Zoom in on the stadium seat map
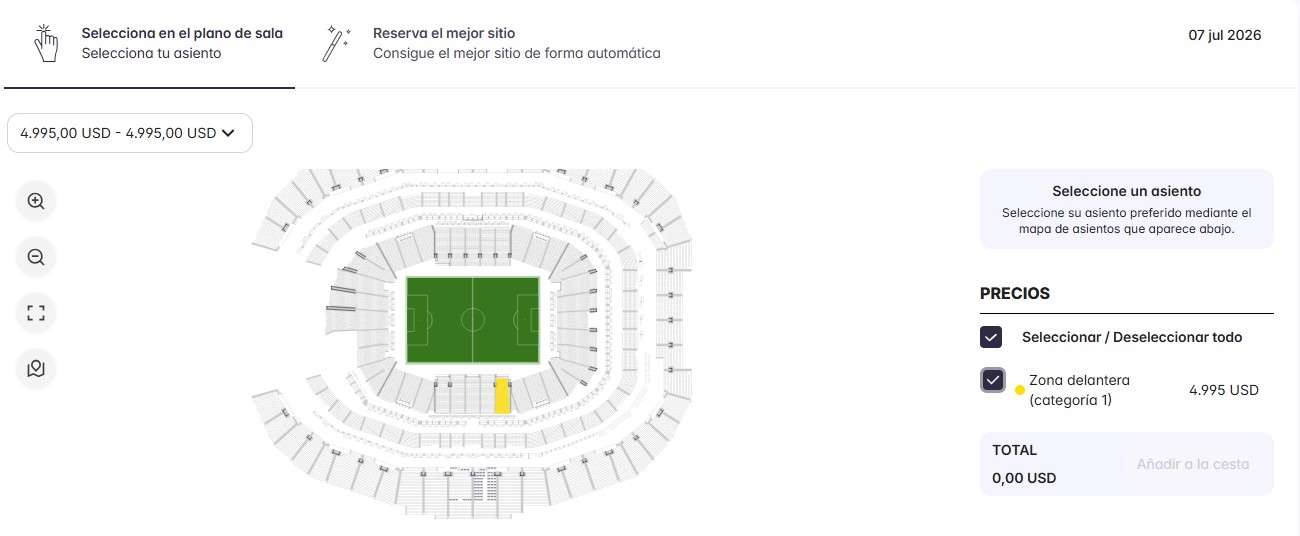 pos(36,201)
